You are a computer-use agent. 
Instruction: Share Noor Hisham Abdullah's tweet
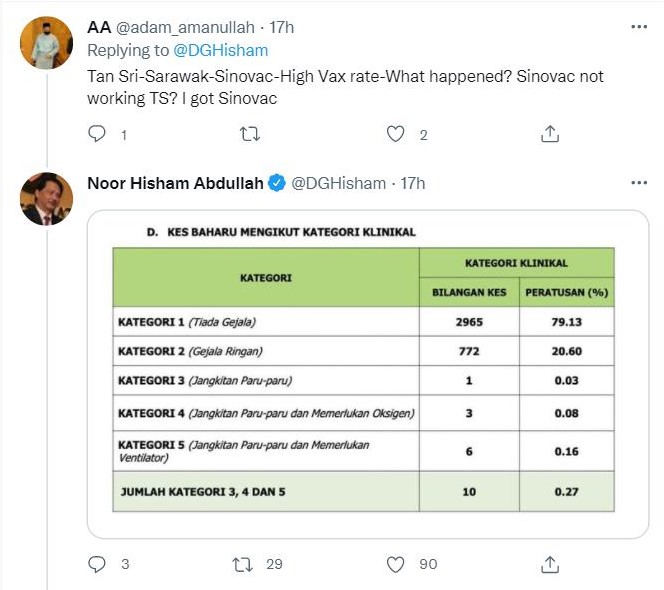(549, 564)
